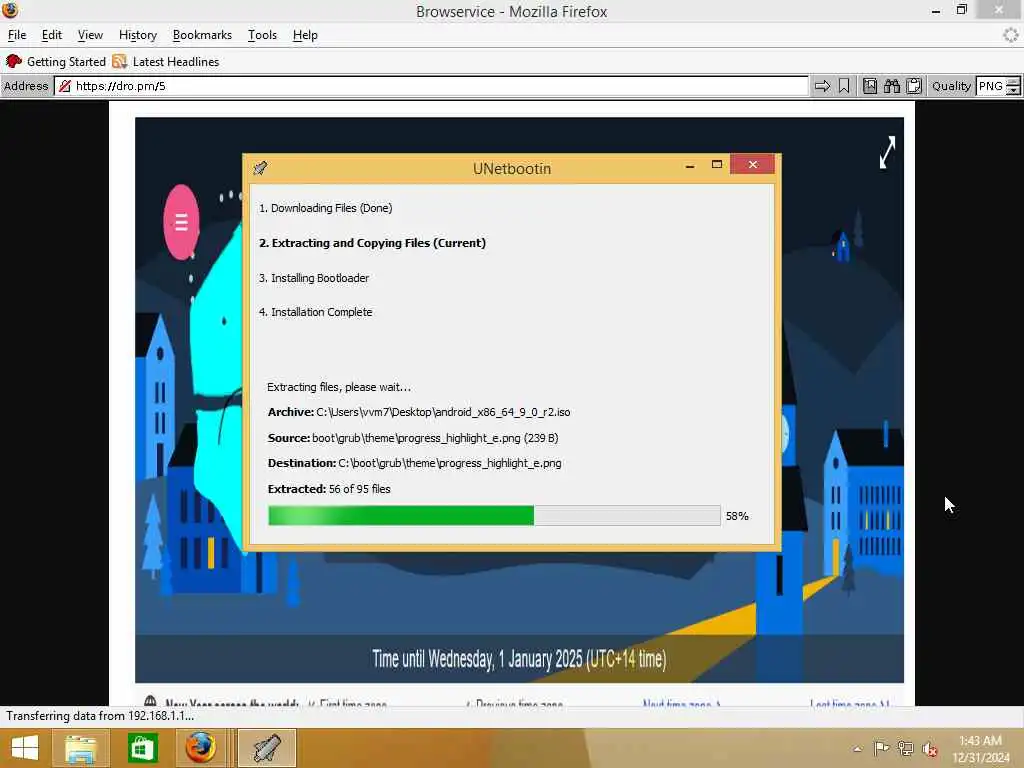Open the pink hamburger menu on the page

pyautogui.click(x=181, y=223)
